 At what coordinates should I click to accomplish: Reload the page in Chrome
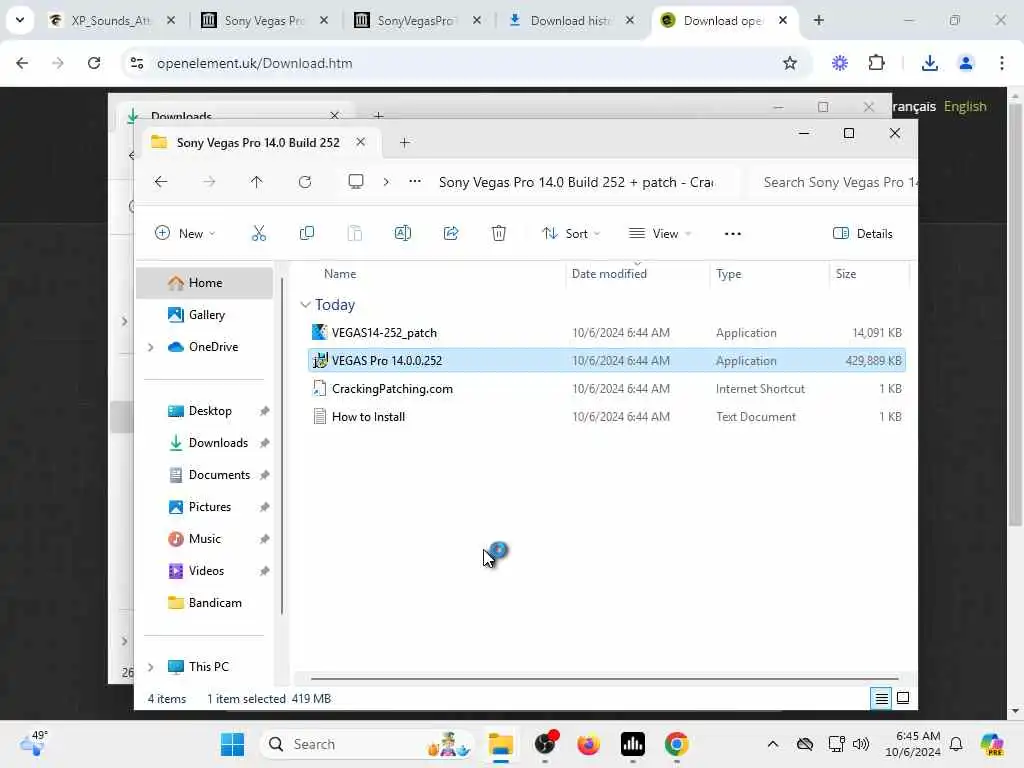coord(94,63)
